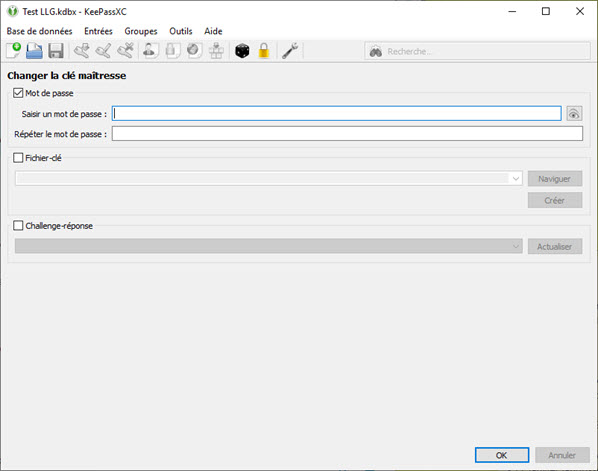The image size is (598, 471).
Task: Expand the key file path dropdown
Action: click(x=516, y=178)
